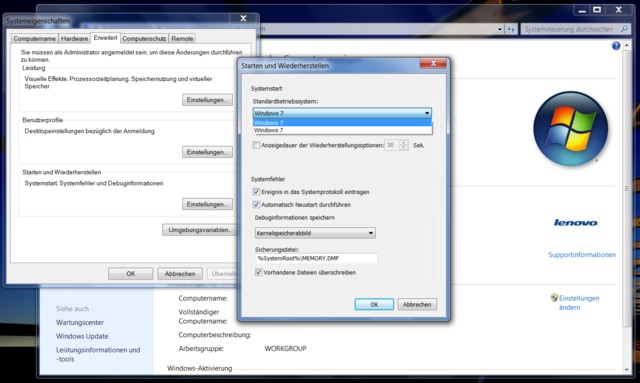Open the address bar history dropdown arrow
The image size is (640, 383).
click(x=500, y=29)
